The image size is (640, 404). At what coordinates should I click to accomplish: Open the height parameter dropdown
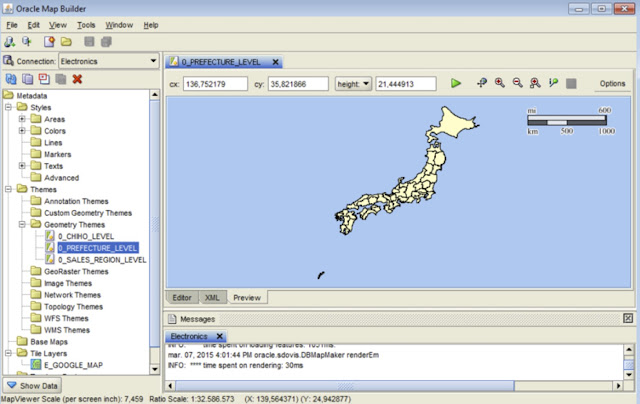(353, 84)
